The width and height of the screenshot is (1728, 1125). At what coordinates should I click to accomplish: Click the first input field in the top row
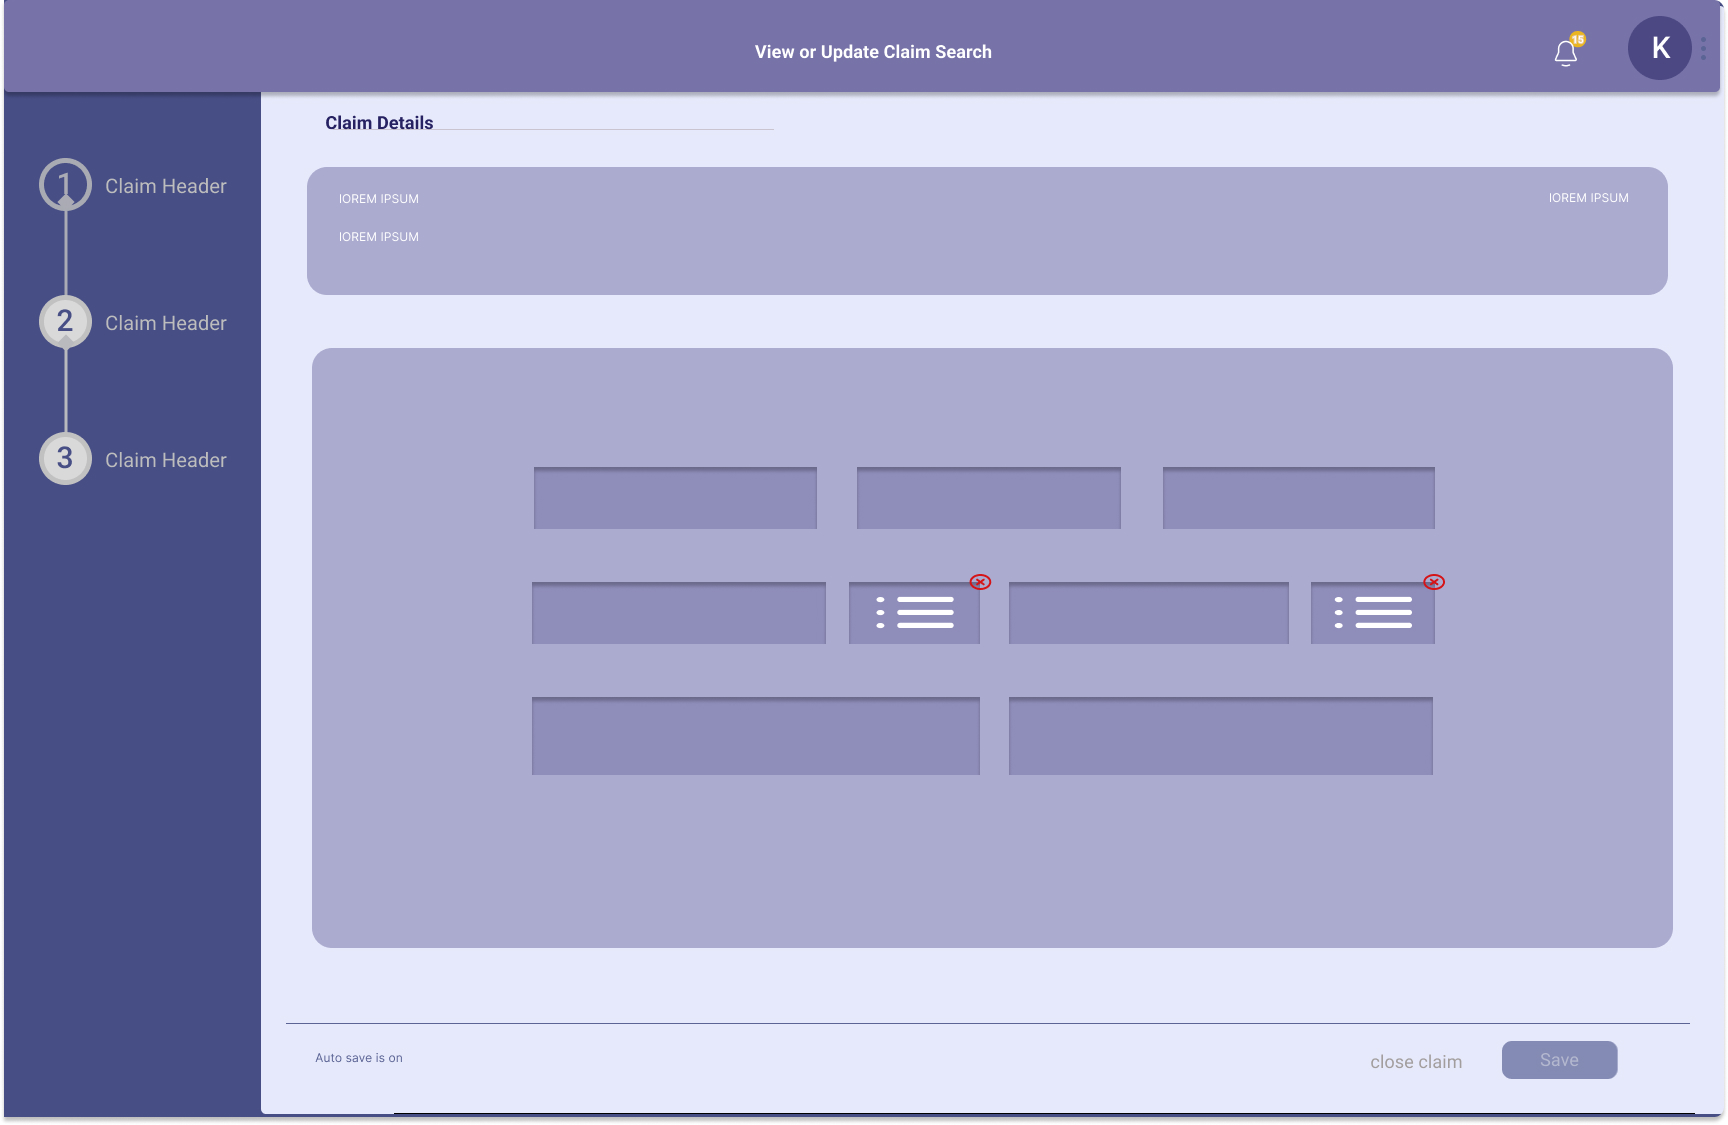[676, 497]
